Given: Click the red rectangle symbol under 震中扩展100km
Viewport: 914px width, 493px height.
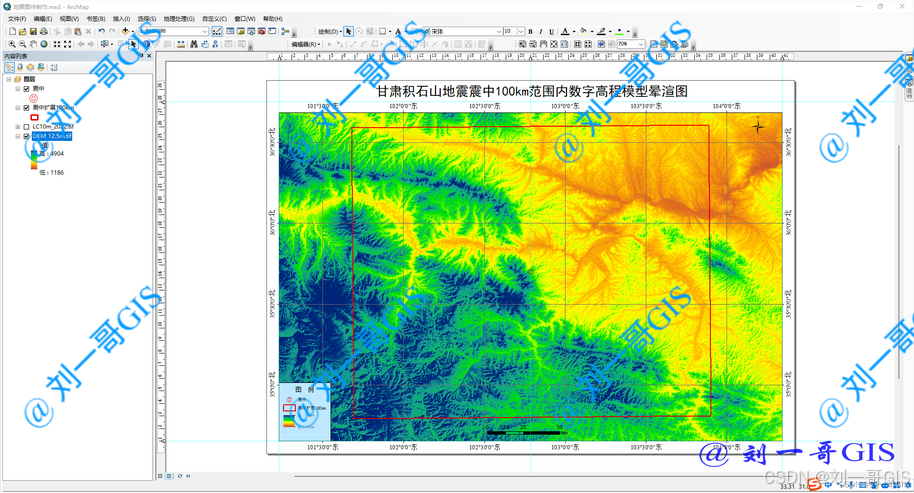Looking at the screenshot, I should click(x=34, y=118).
